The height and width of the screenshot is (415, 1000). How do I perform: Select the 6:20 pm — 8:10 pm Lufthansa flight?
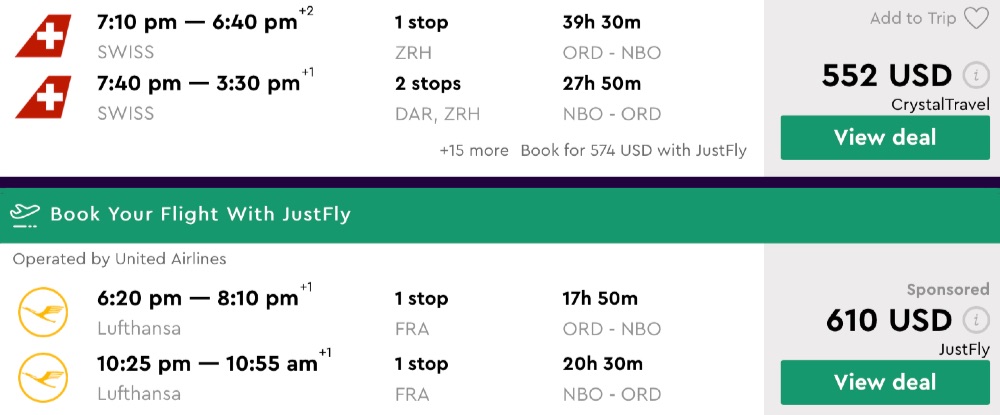197,298
